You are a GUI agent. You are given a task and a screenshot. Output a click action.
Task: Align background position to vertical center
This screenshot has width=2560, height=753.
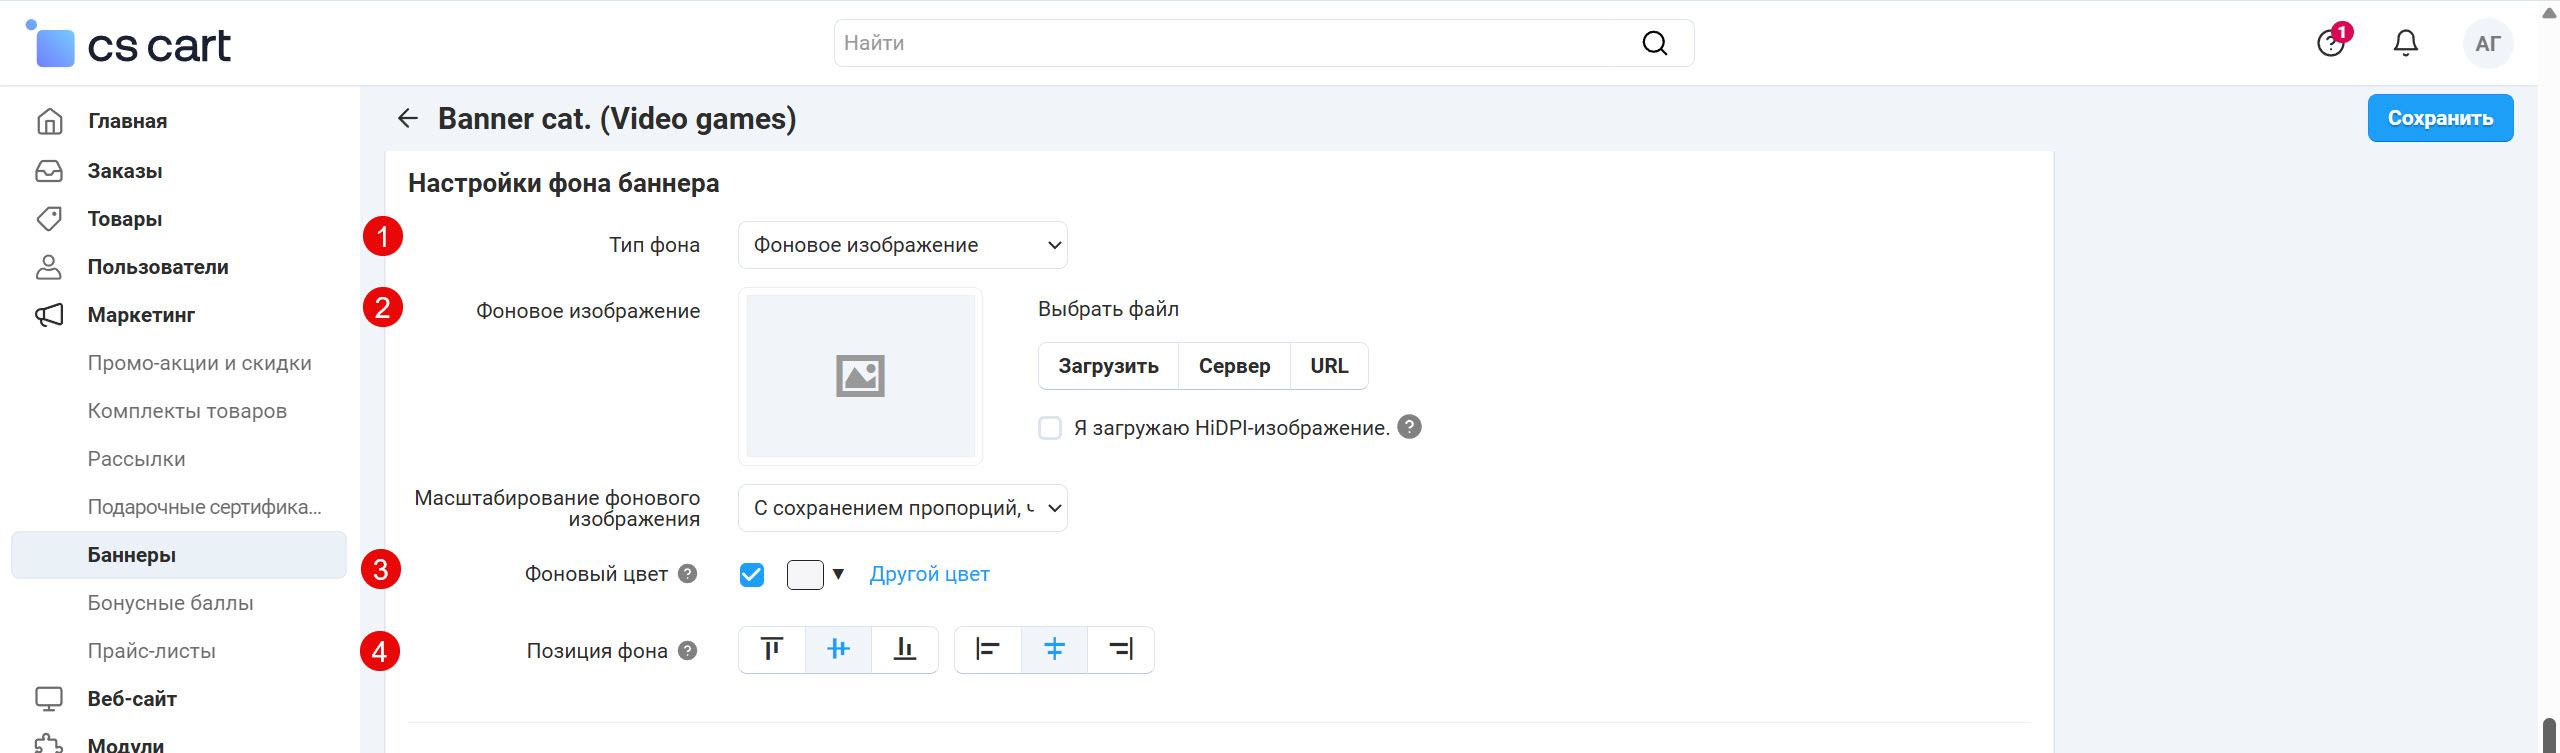coord(838,650)
